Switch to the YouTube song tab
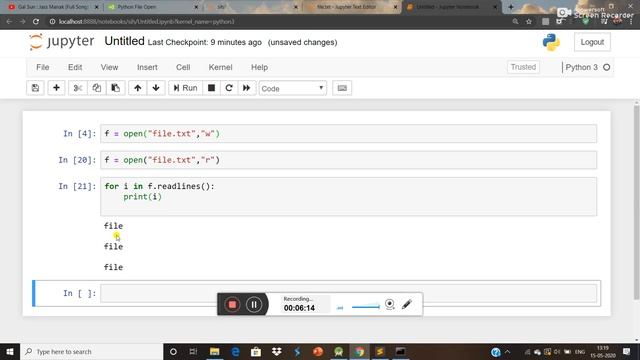 coord(53,7)
